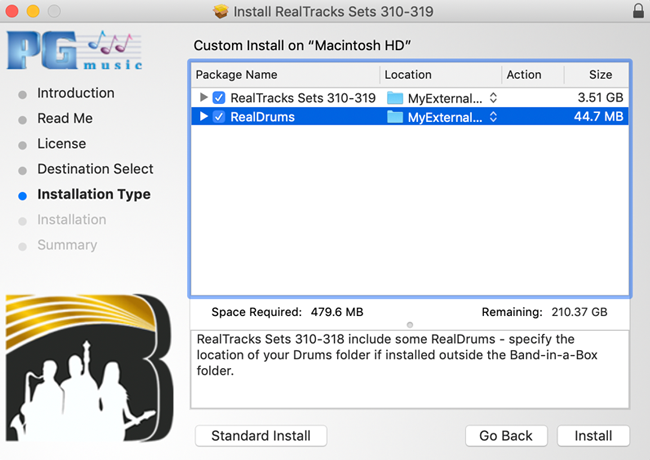
Task: Click the Band-in-a-Box silhouette artwork
Action: coord(90,368)
